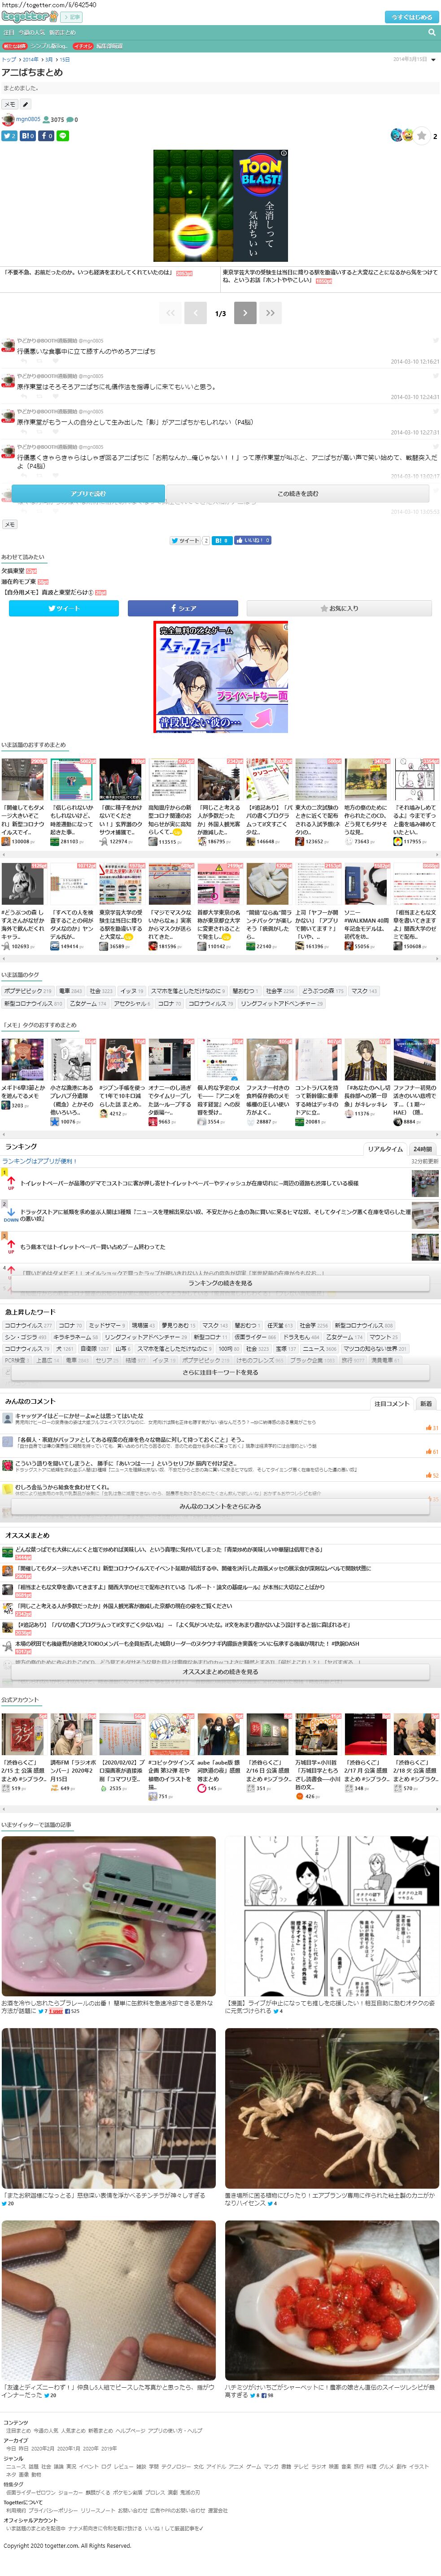Image resolution: width=441 pixels, height=2576 pixels.
Task: Click the 今すぐはじめる button
Action: 411,17
